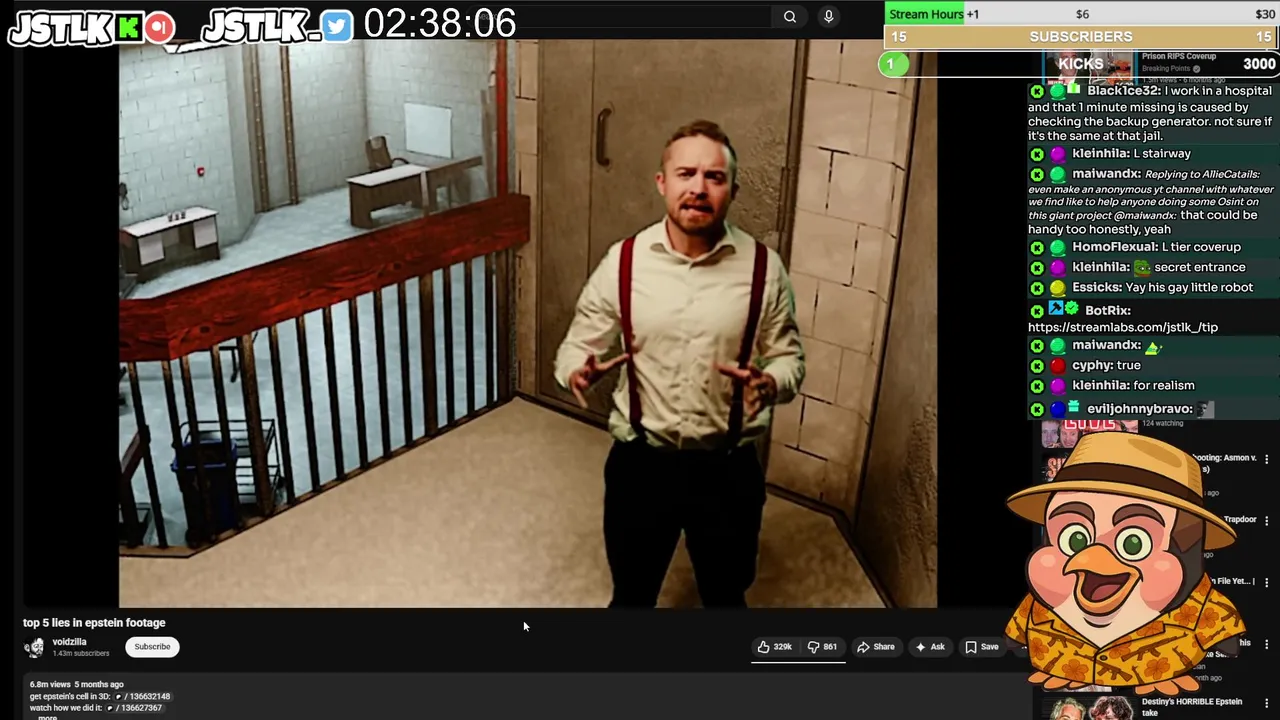Click the chat message 'L stairway'
Viewport: 1280px width, 720px height.
pos(1162,154)
